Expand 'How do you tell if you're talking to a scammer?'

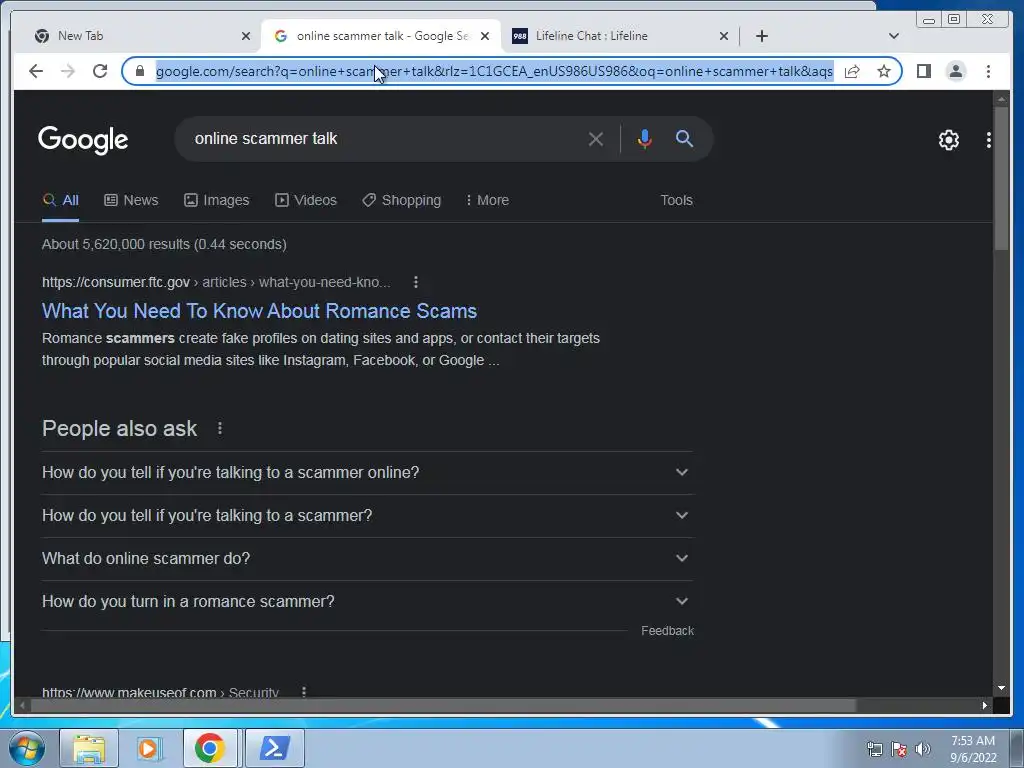367,515
